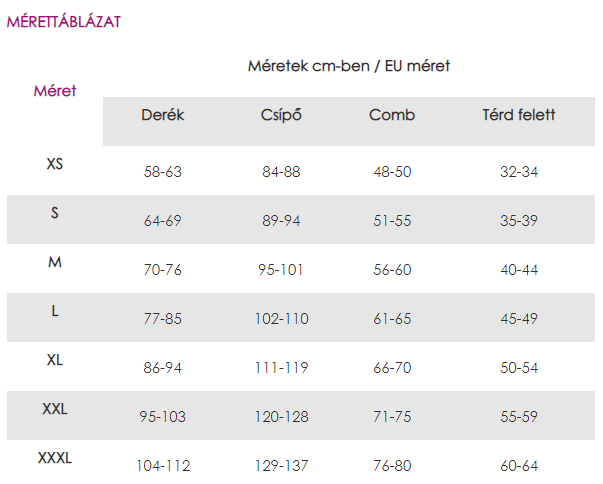Click the XXXL size row label
This screenshot has width=603, height=484.
point(55,458)
